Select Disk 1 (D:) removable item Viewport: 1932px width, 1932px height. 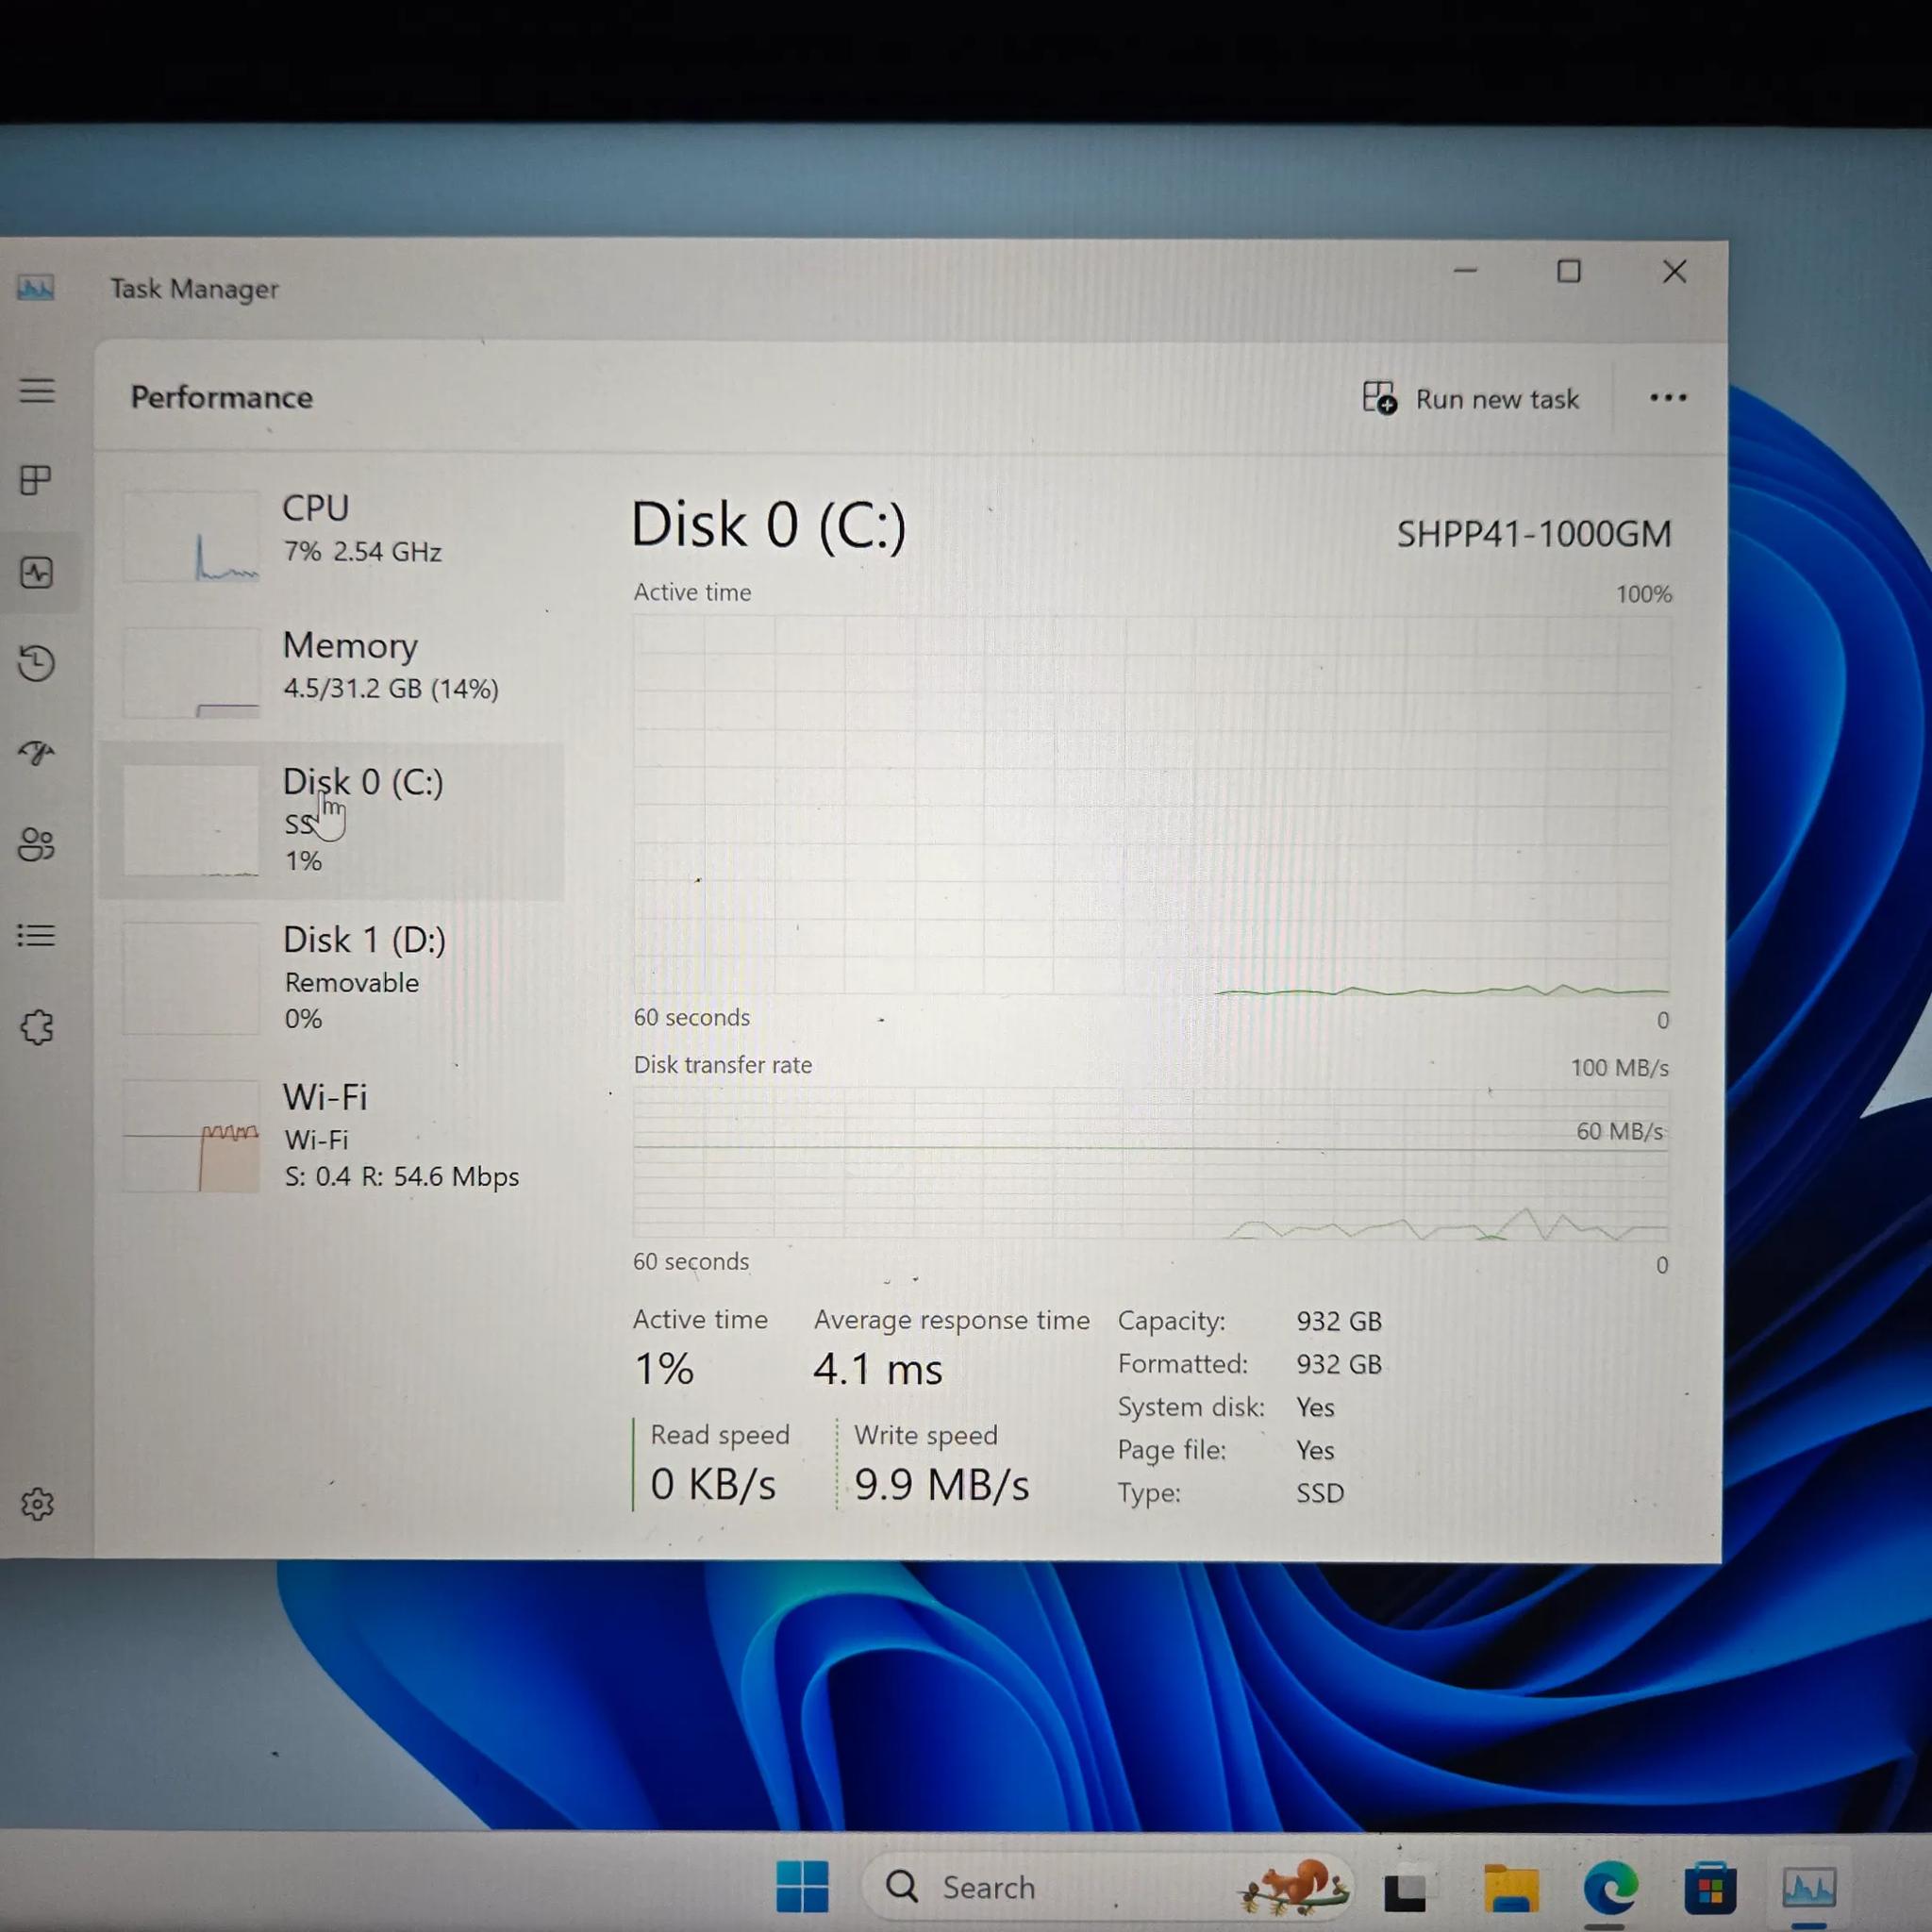pos(330,978)
